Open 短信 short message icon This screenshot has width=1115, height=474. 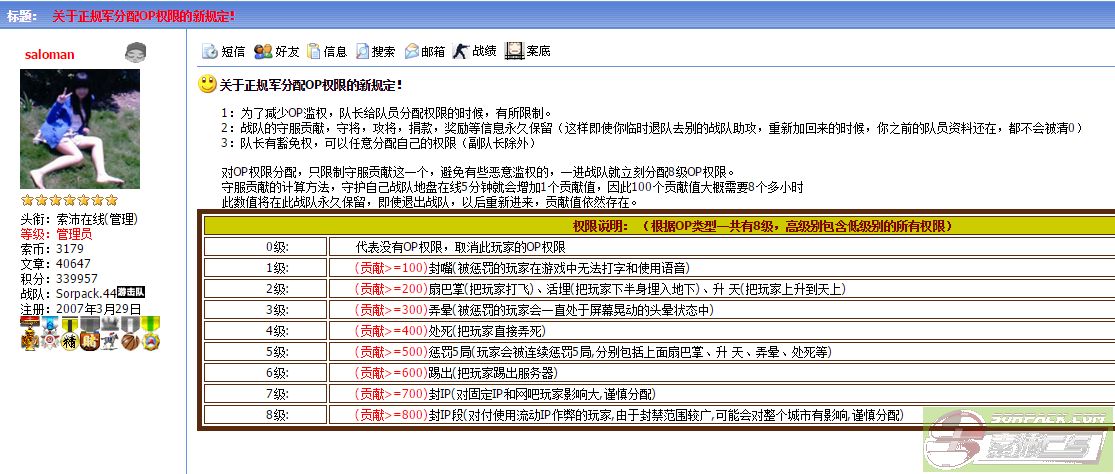click(x=223, y=51)
